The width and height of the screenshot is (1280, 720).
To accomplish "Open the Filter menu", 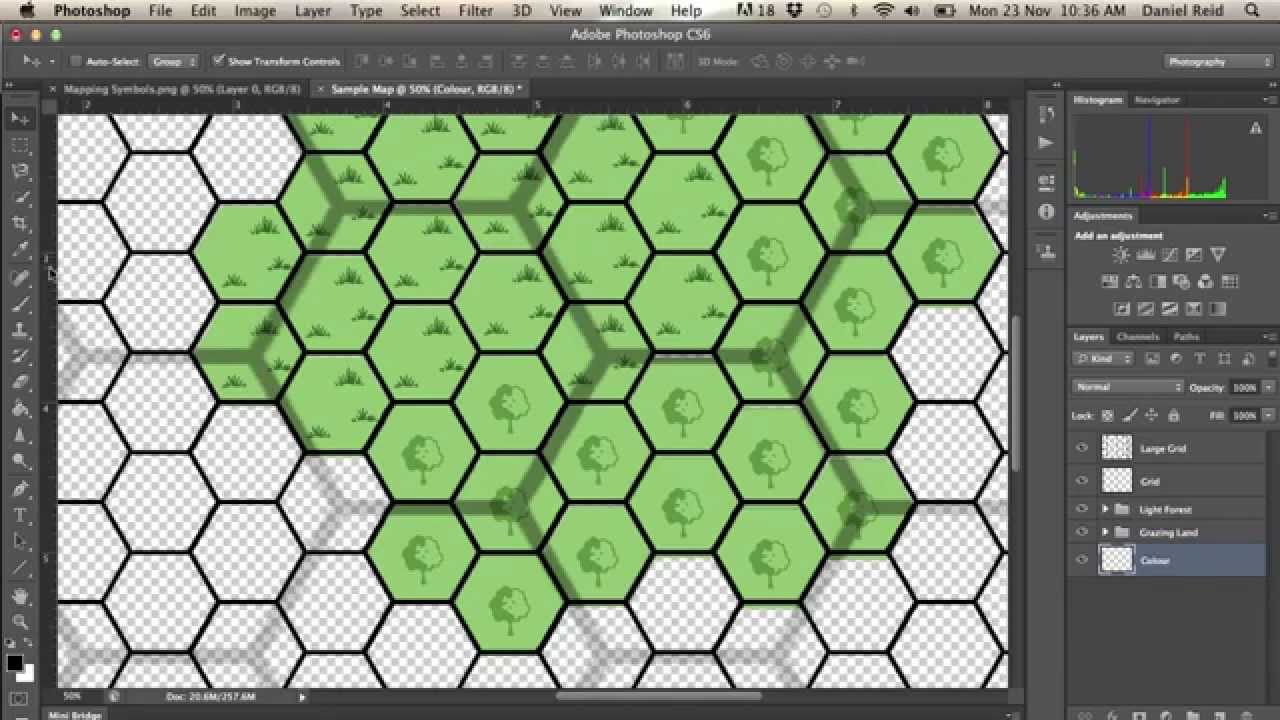I will click(x=476, y=11).
